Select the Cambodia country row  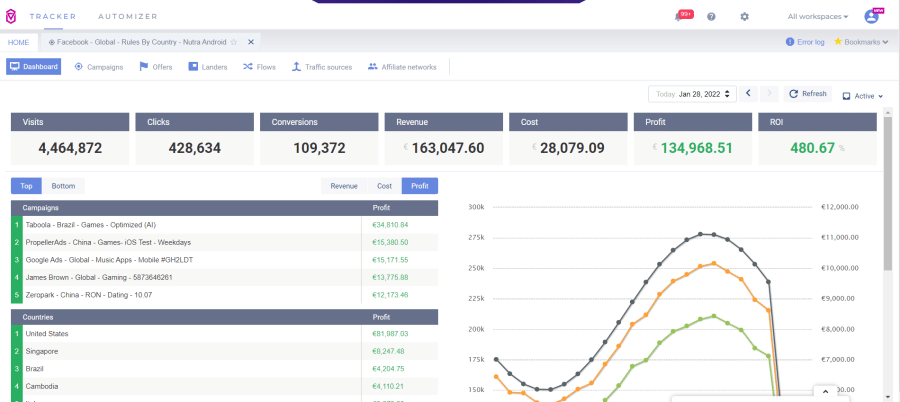click(x=224, y=386)
